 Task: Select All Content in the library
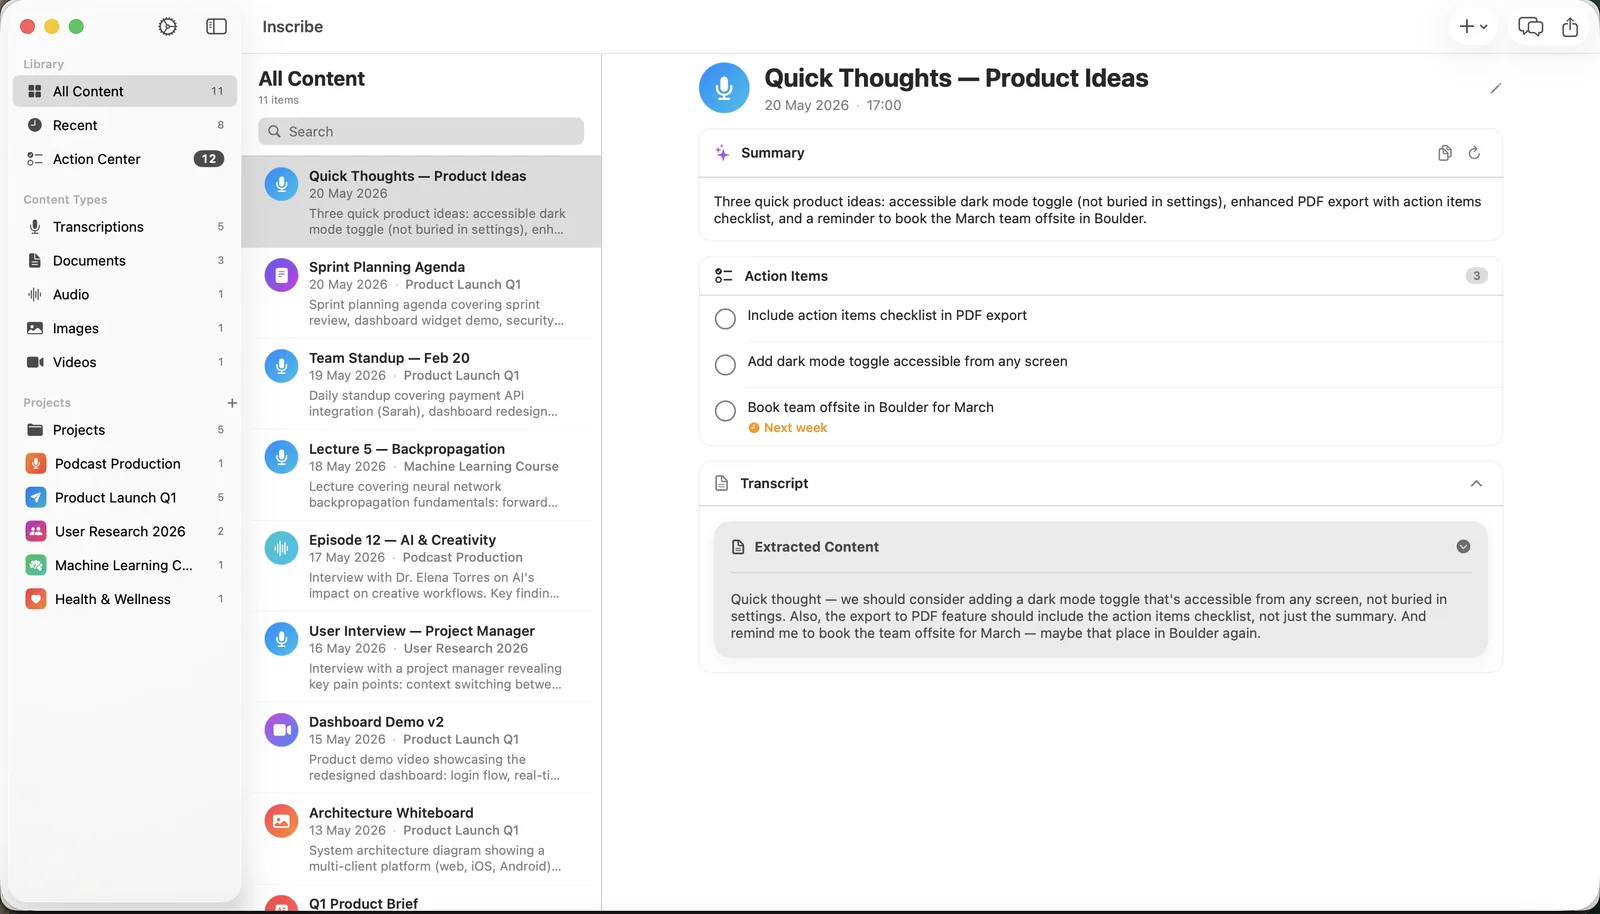point(125,91)
